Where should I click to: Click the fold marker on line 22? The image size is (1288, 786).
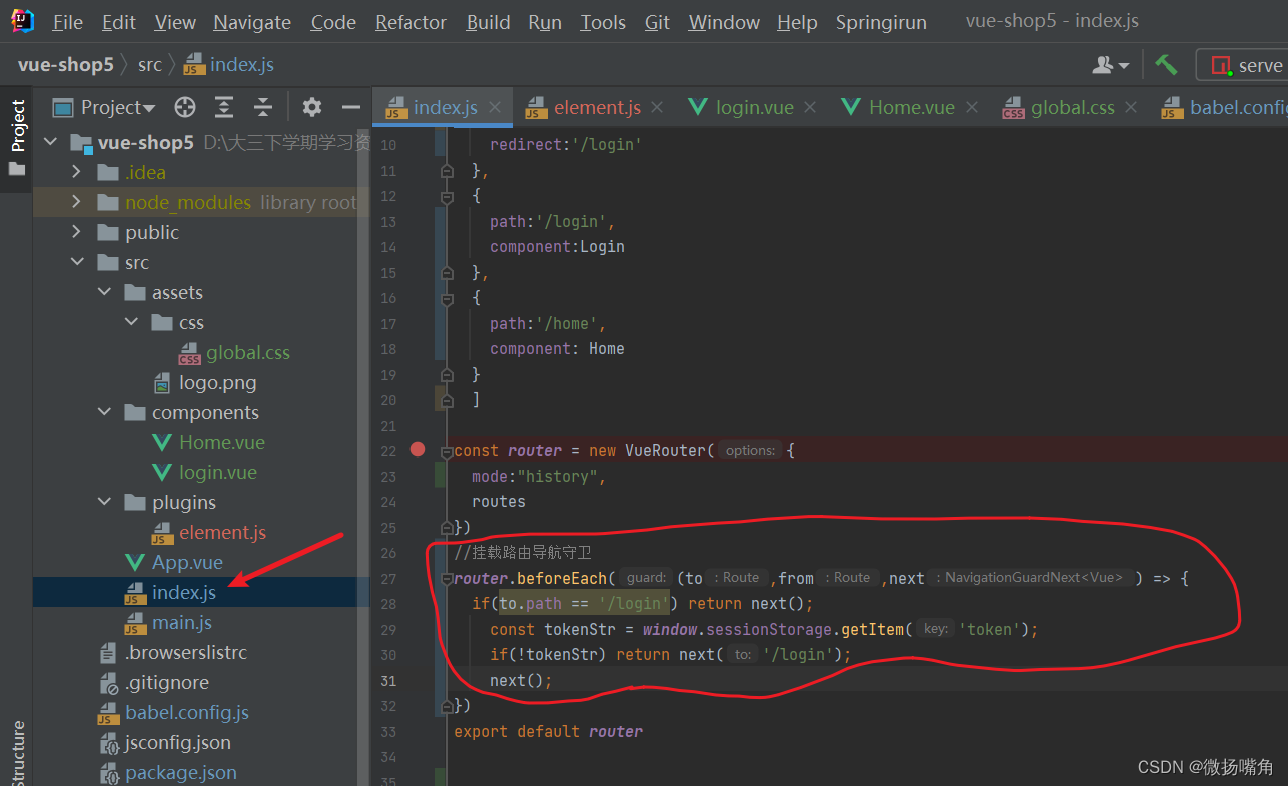pyautogui.click(x=446, y=450)
